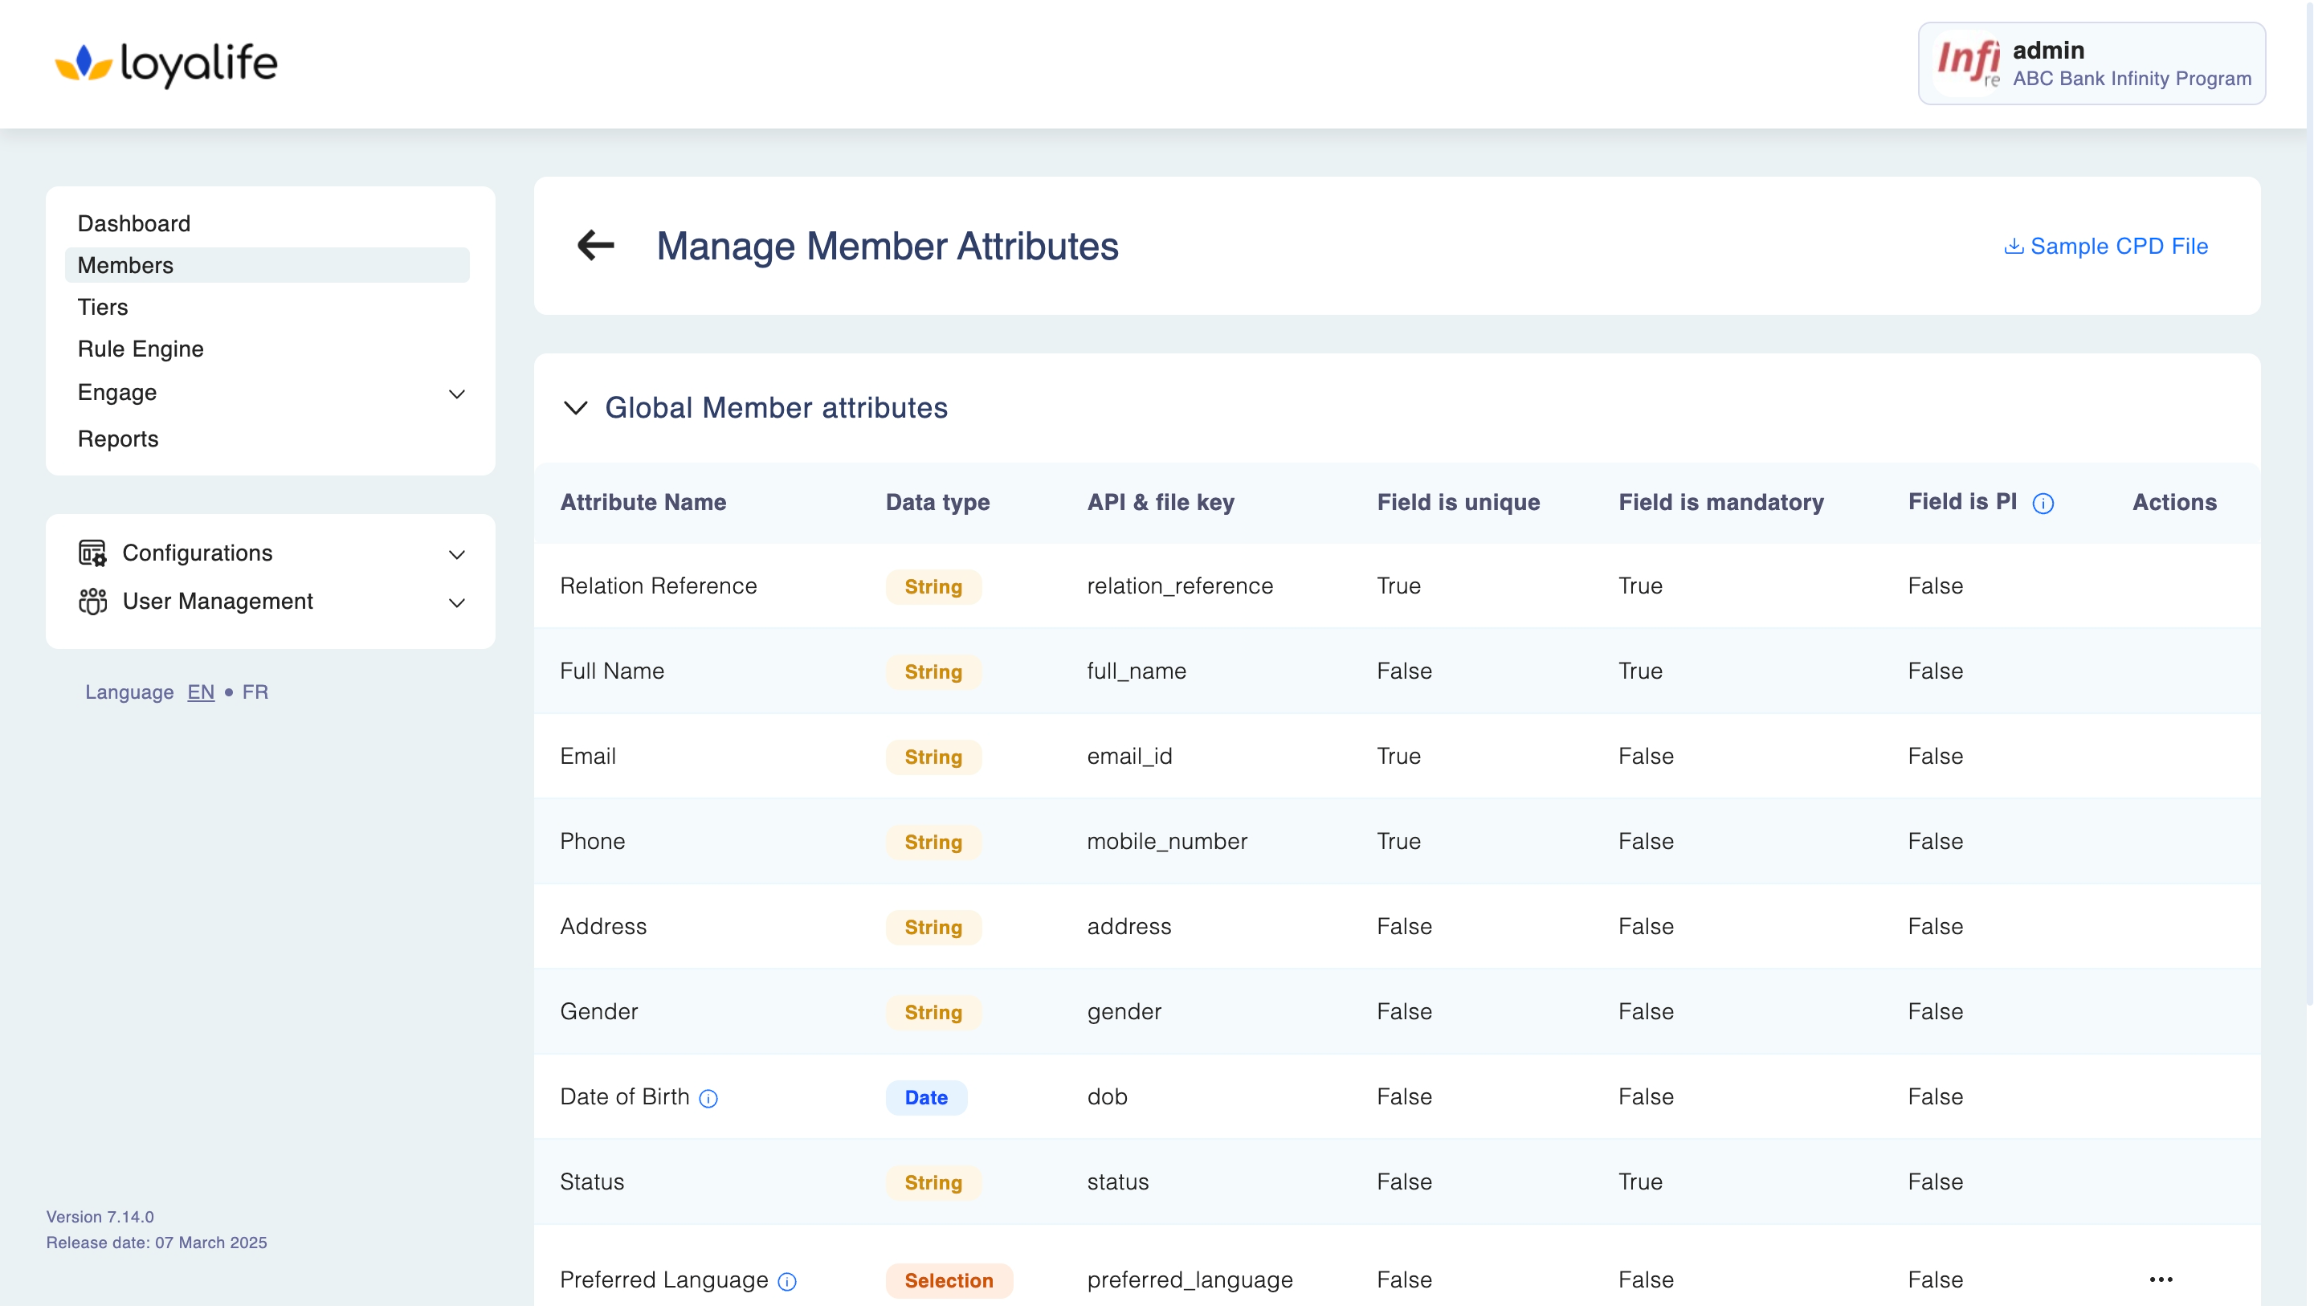Screen dimensions: 2314x1306
Task: Download the Sample CPD File
Action: pyautogui.click(x=2106, y=246)
